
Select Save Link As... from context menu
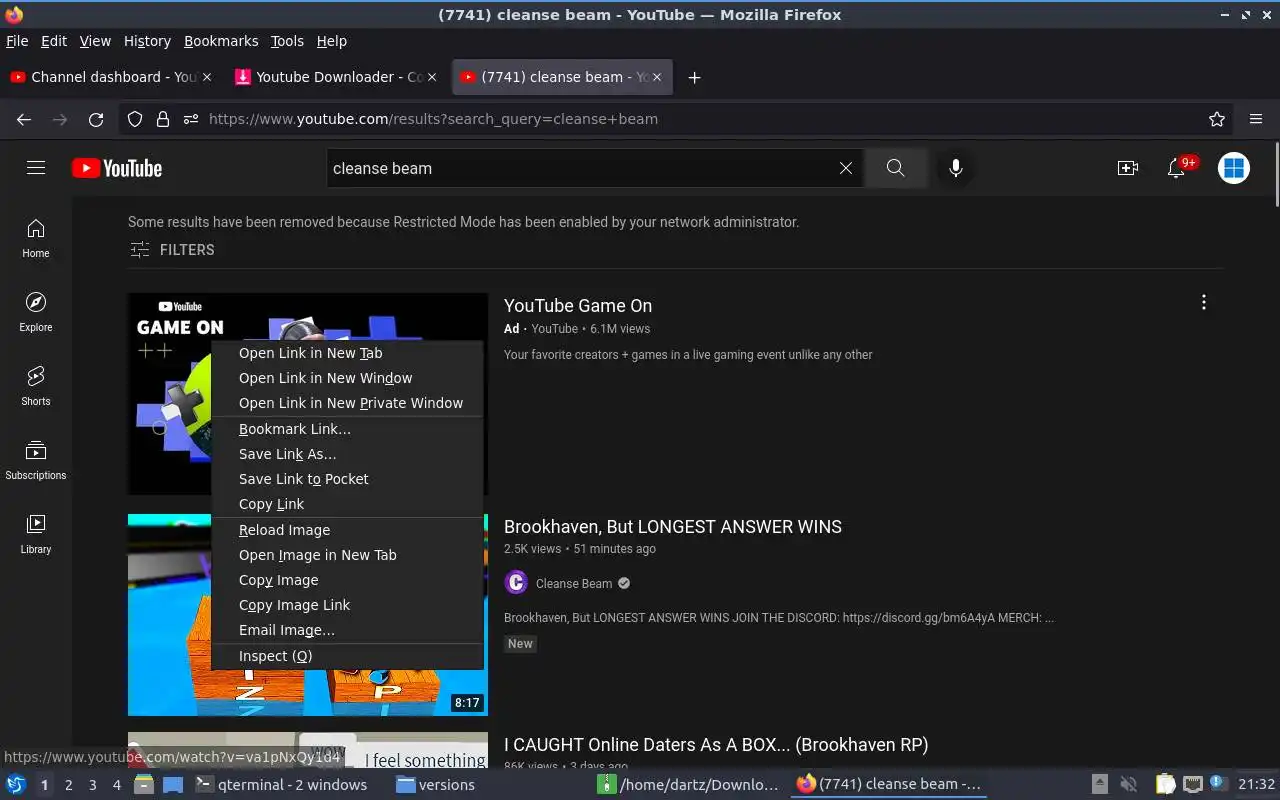(348, 454)
